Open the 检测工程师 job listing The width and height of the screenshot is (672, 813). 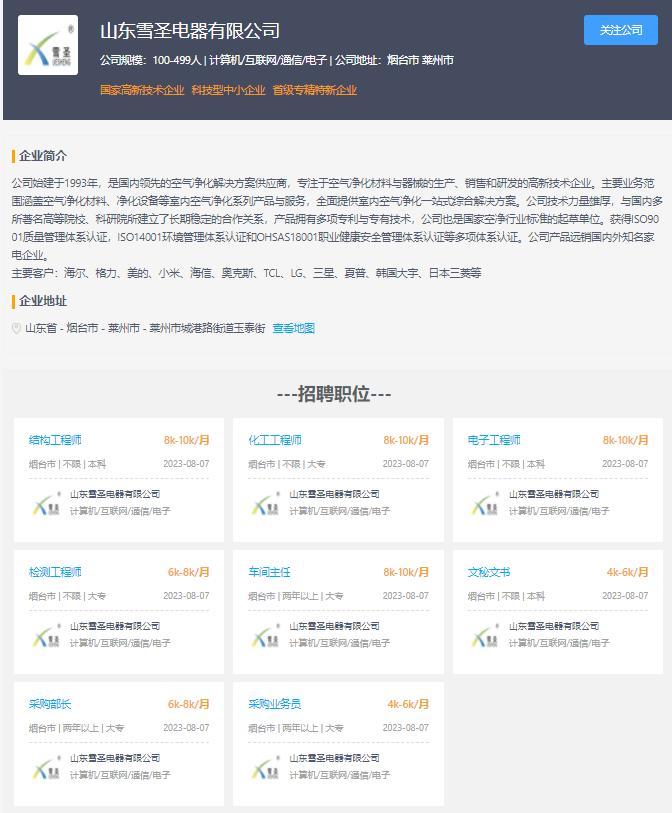coord(55,572)
